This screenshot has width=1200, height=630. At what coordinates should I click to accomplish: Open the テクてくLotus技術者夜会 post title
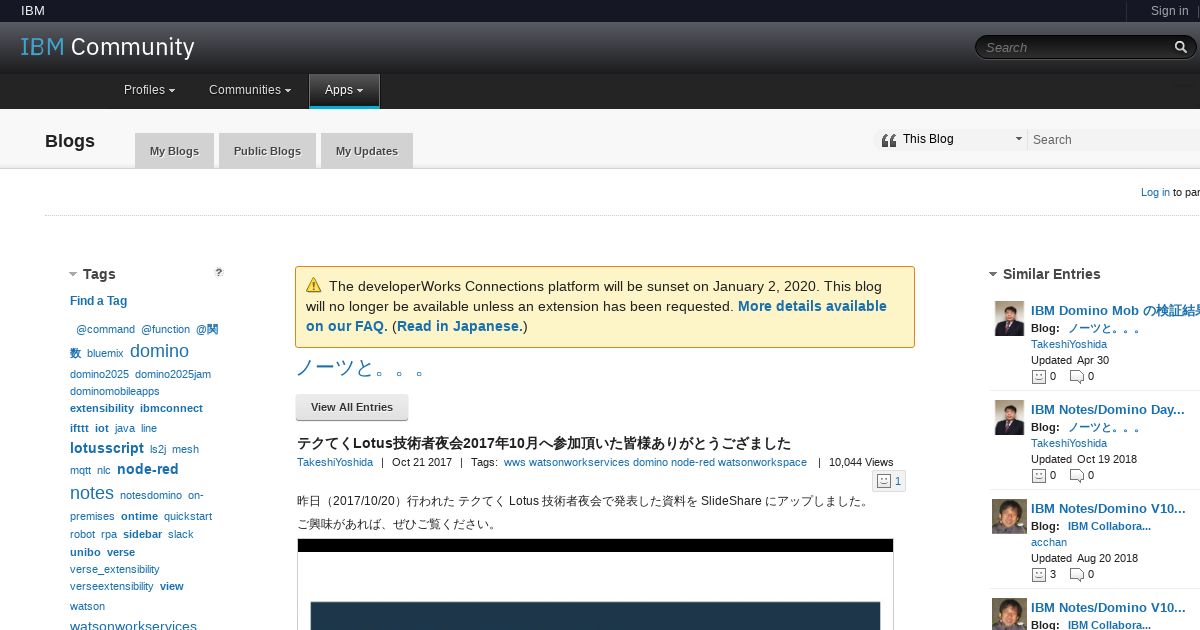pos(544,443)
